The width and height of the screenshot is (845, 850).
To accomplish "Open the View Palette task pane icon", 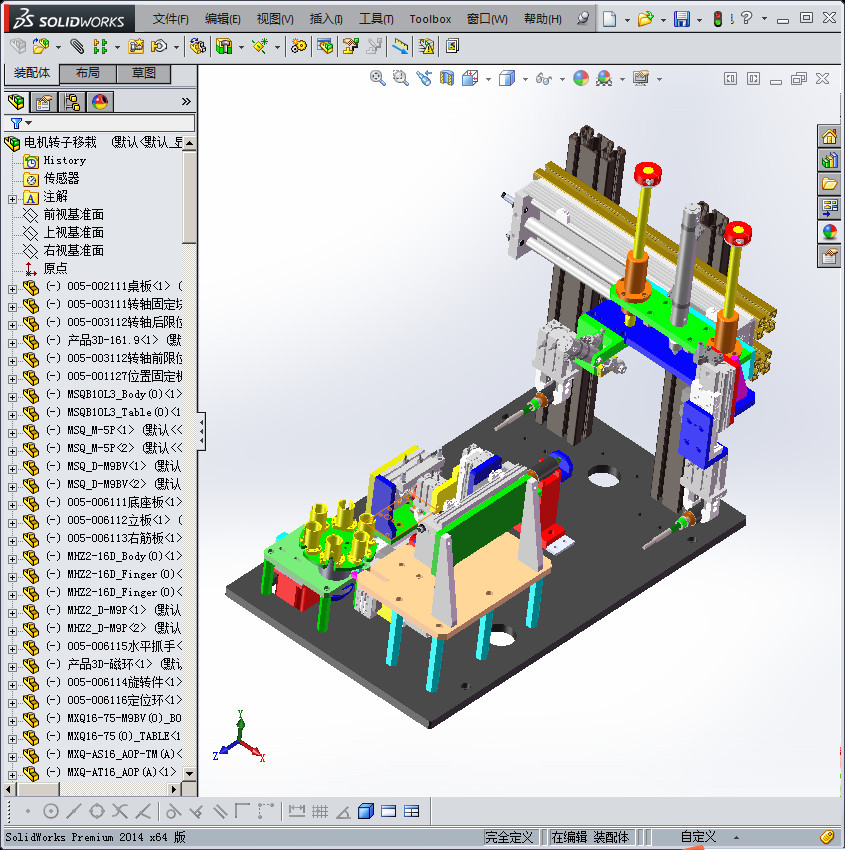I will click(829, 208).
